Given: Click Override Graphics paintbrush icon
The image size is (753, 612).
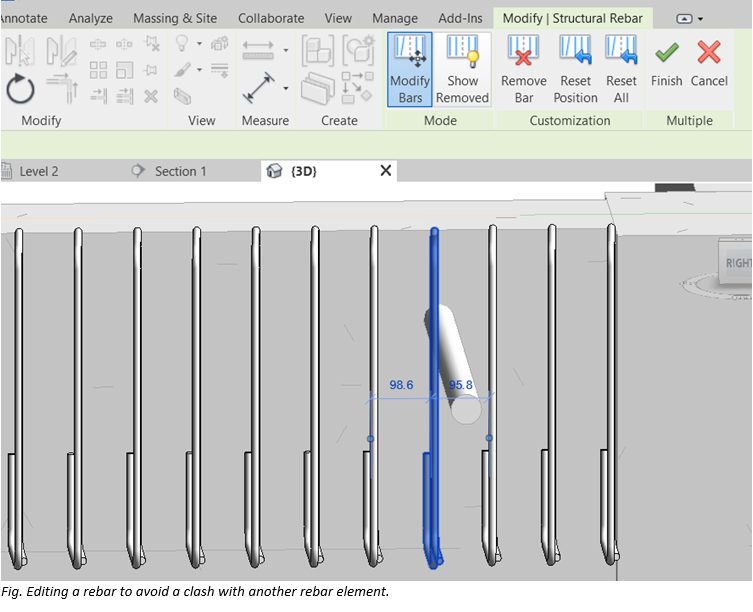Looking at the screenshot, I should tap(182, 70).
